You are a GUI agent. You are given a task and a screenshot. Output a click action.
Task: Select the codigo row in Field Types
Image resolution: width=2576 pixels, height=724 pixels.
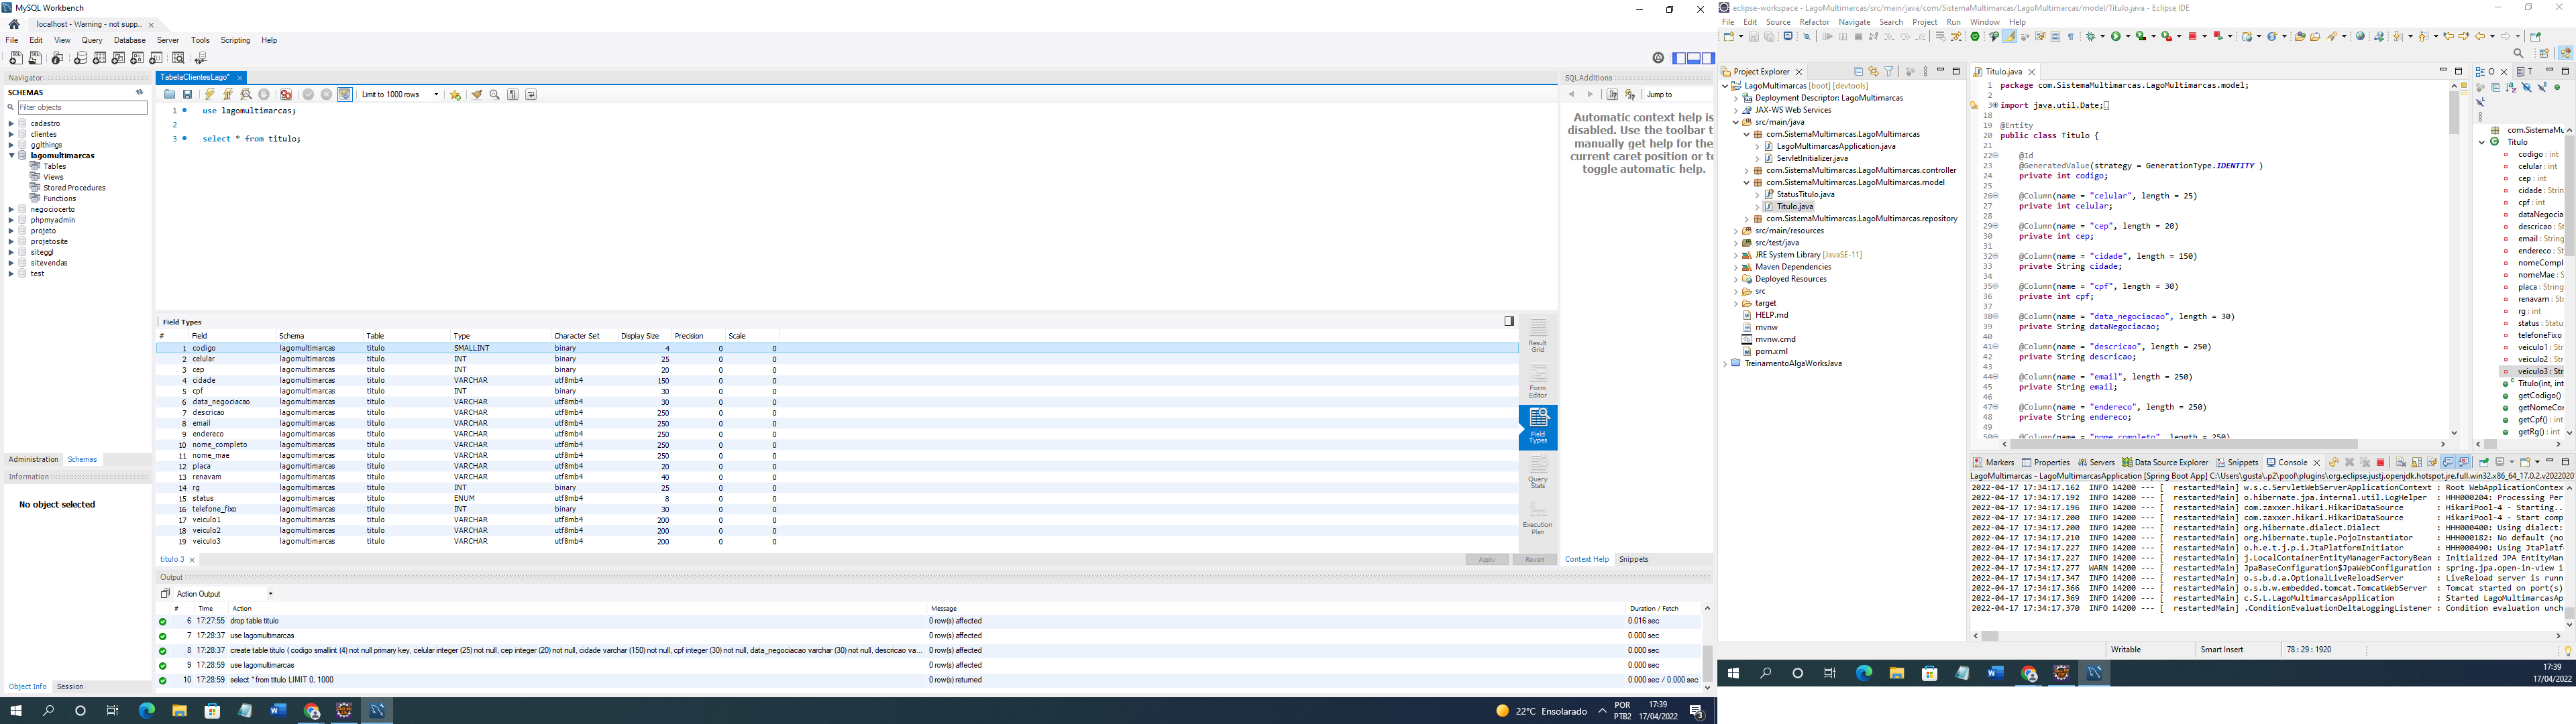click(x=837, y=348)
